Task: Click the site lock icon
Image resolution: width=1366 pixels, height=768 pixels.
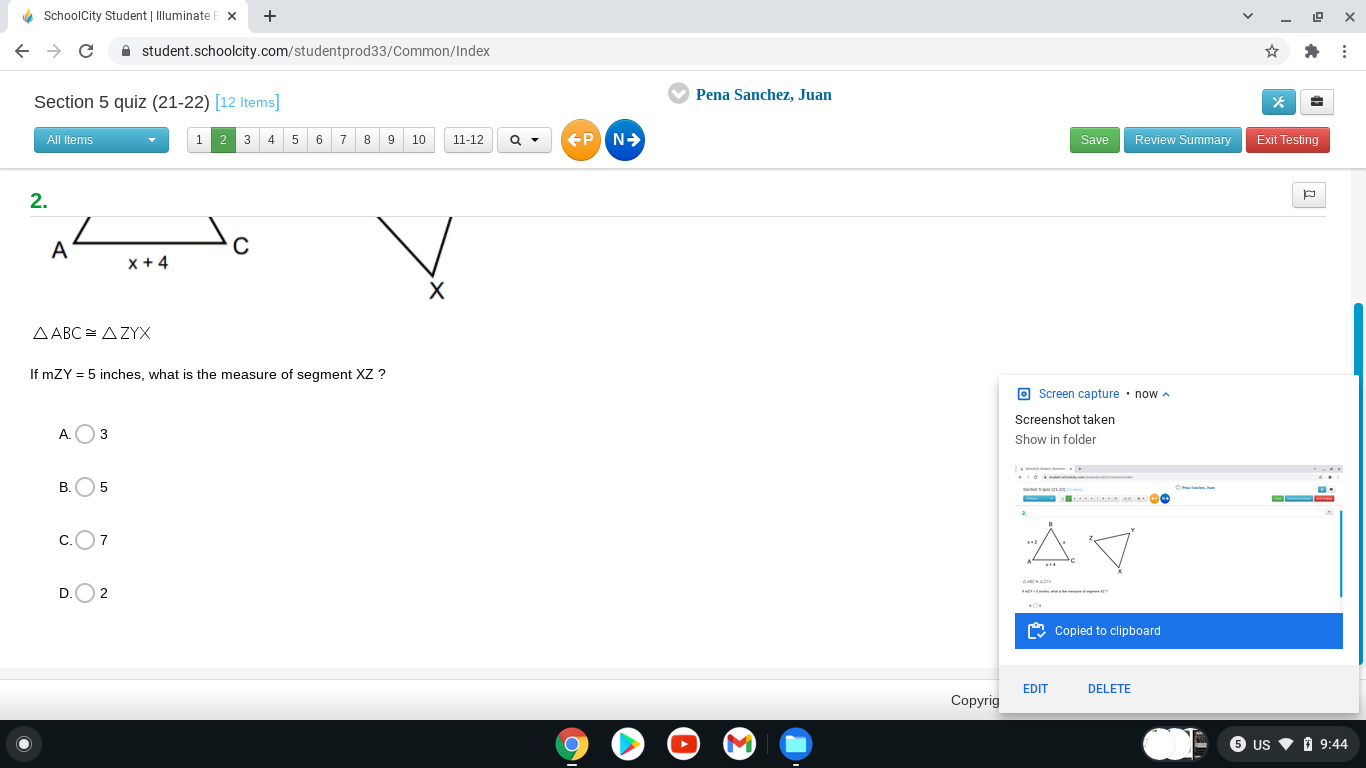Action: (x=126, y=51)
